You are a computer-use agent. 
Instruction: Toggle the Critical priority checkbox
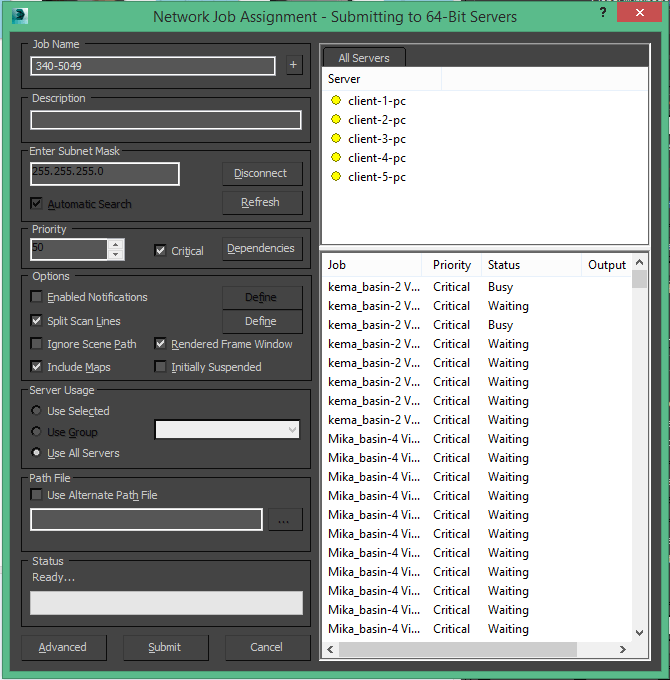point(161,251)
